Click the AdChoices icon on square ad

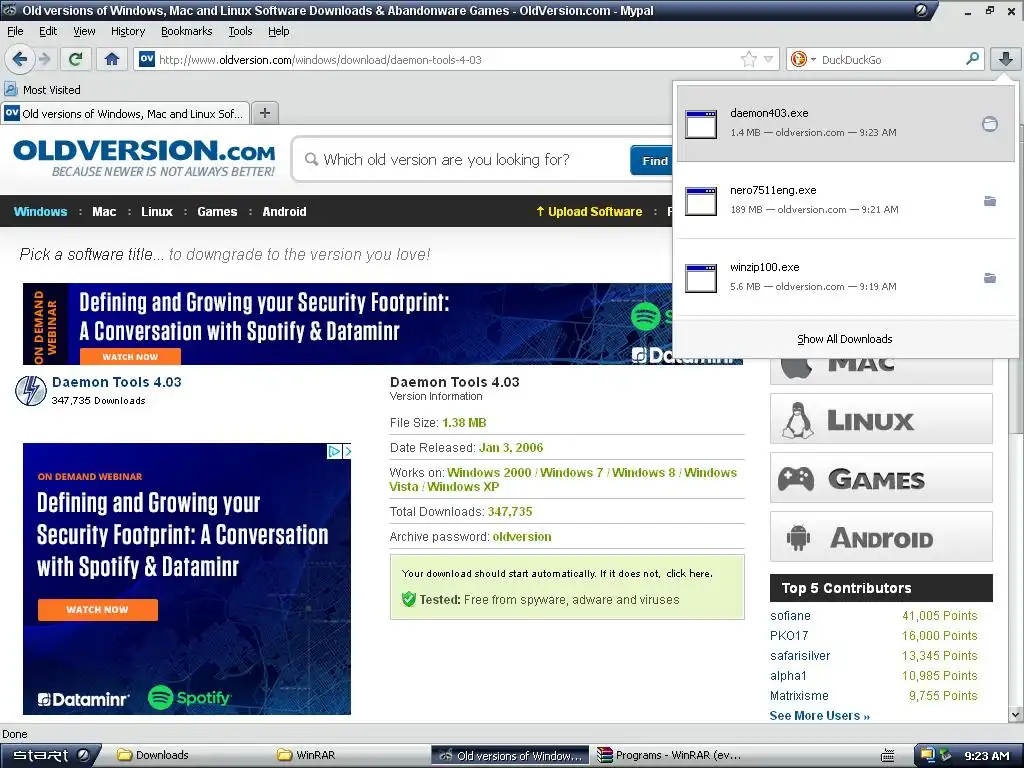click(334, 451)
